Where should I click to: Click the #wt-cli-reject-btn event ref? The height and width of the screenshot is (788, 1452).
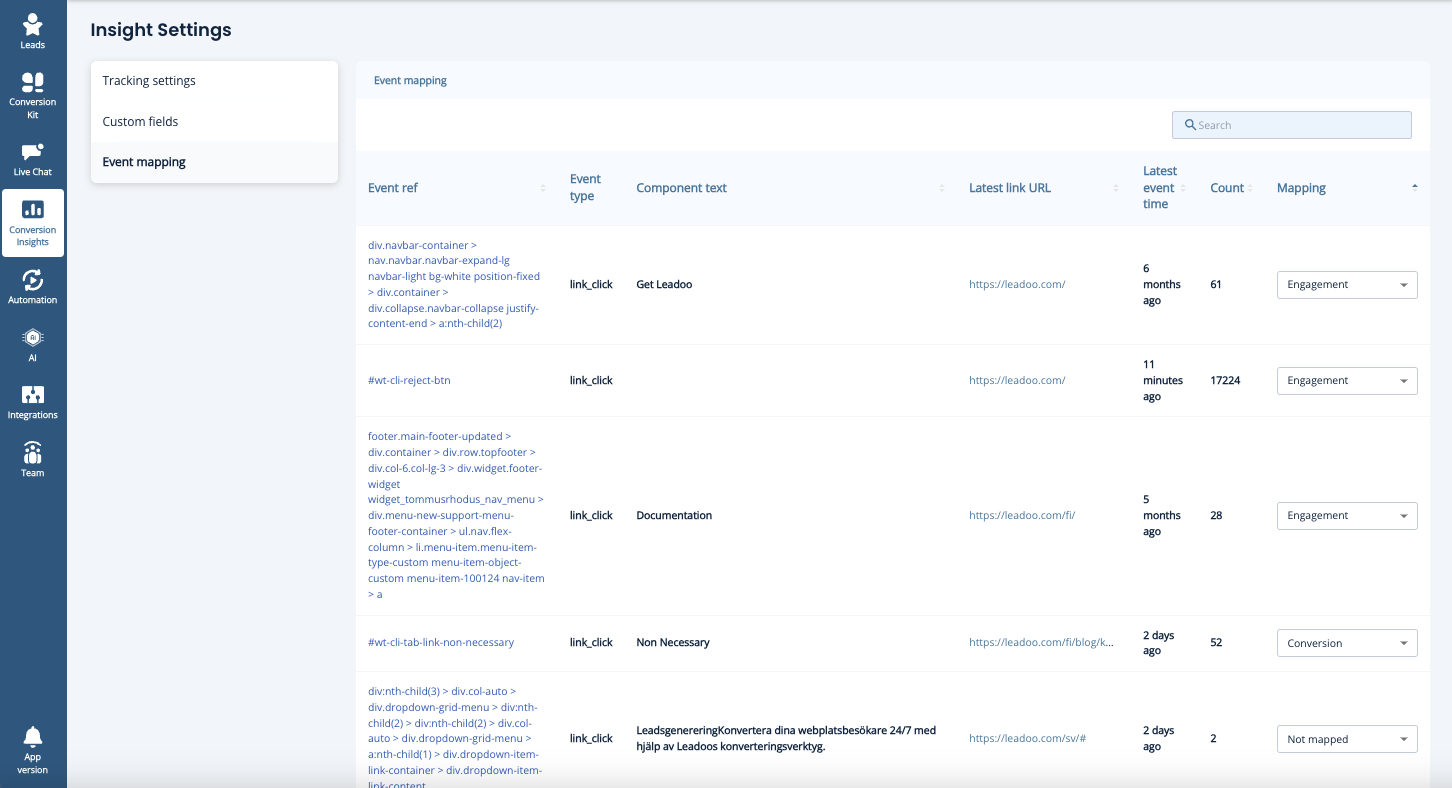pos(411,380)
